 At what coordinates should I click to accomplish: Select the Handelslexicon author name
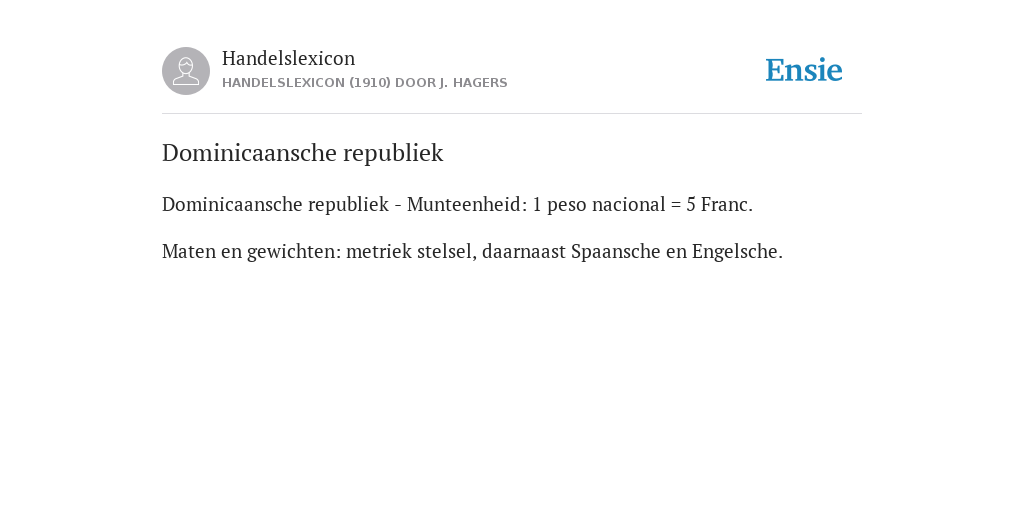(289, 58)
